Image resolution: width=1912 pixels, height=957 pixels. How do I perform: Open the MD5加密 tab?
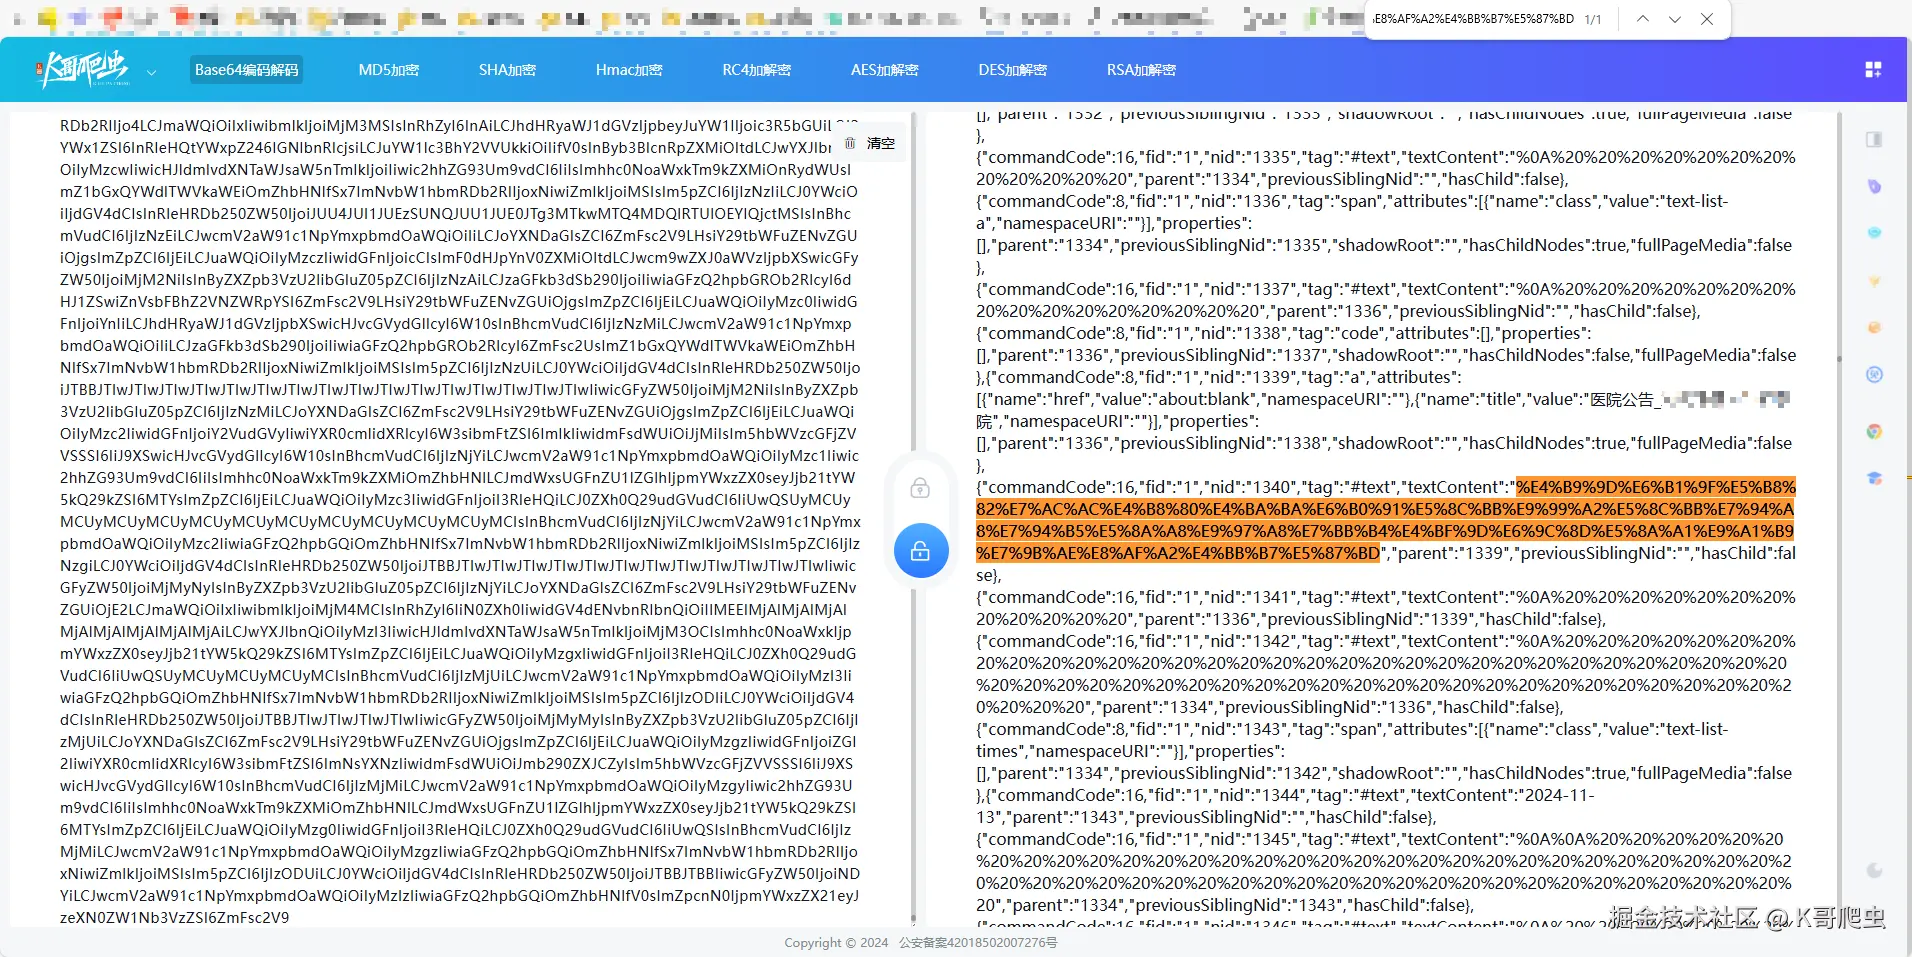389,70
